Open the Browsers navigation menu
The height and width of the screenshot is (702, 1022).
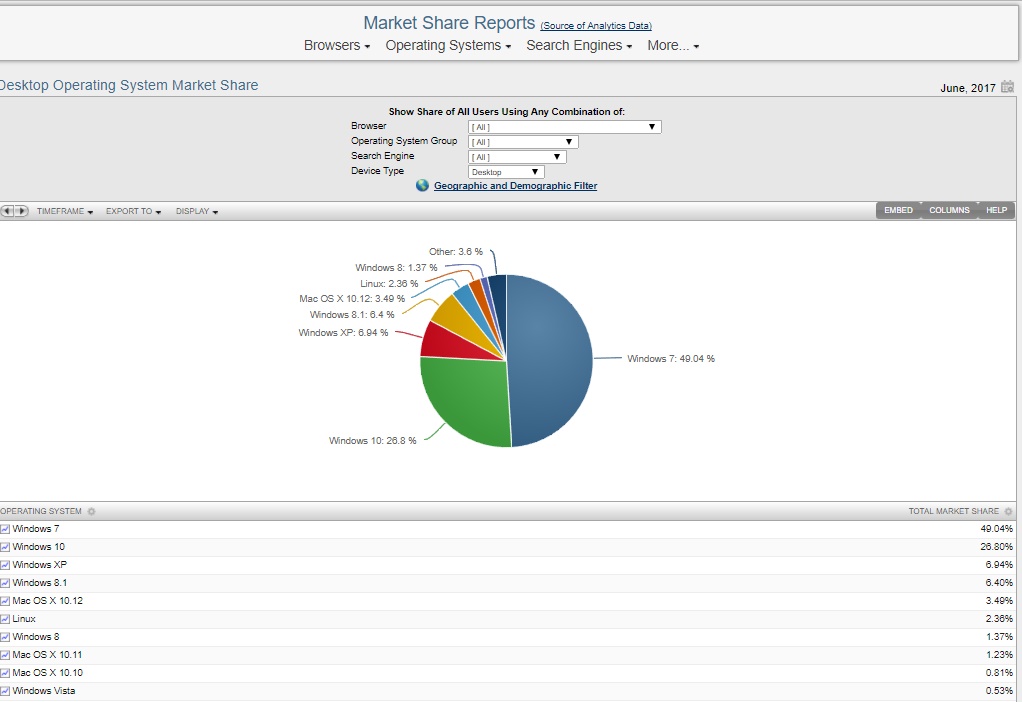click(336, 46)
